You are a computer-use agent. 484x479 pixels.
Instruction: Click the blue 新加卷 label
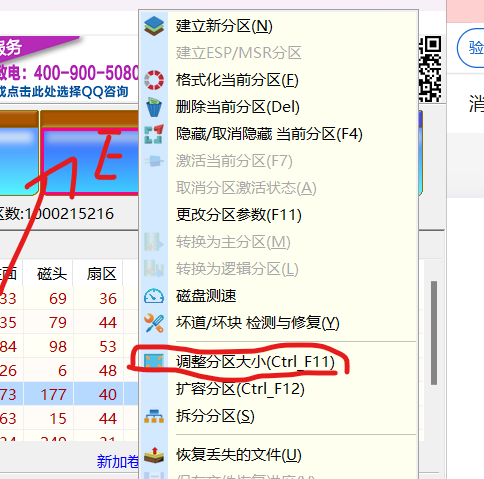(117, 462)
